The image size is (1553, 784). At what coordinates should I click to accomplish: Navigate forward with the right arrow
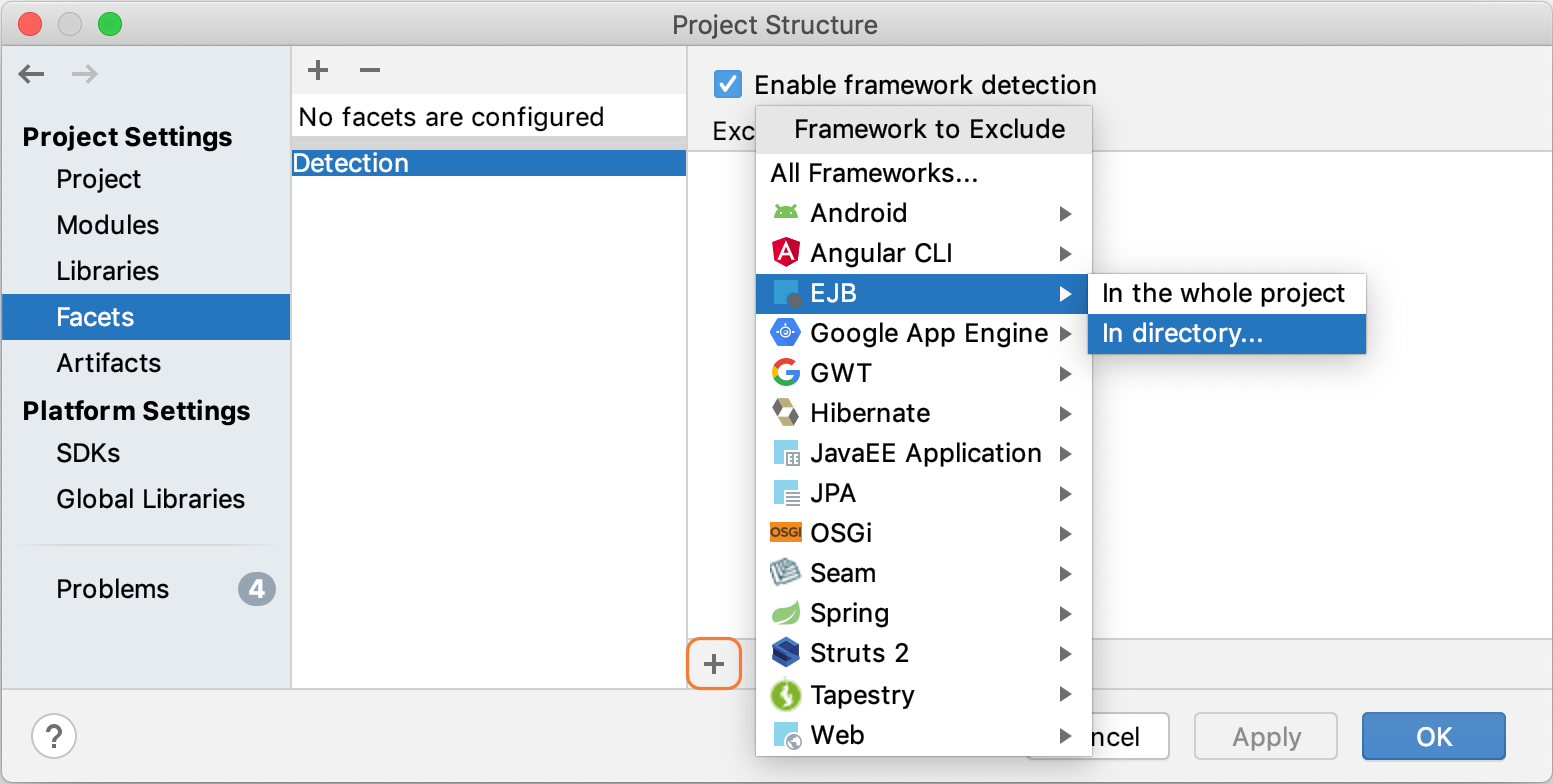(84, 74)
